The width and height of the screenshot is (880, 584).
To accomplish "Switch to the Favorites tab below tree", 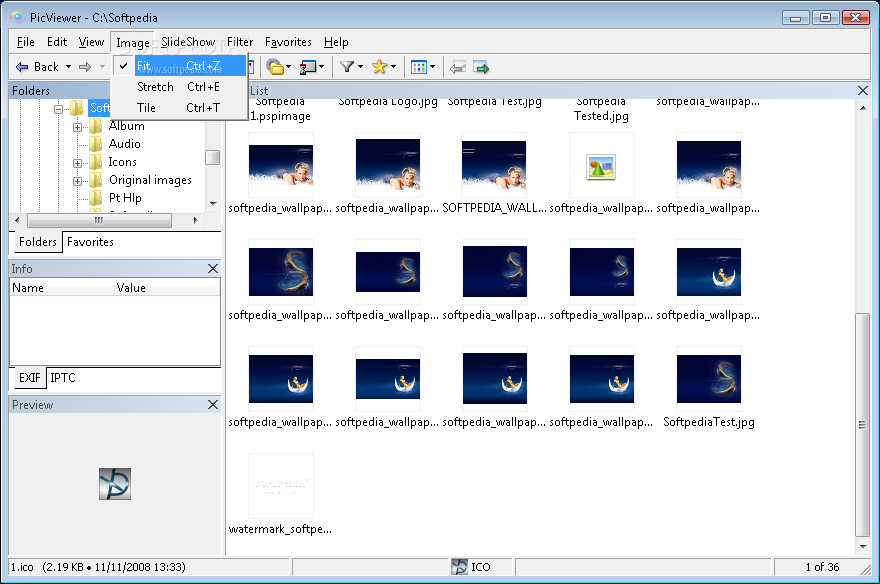I will (90, 242).
